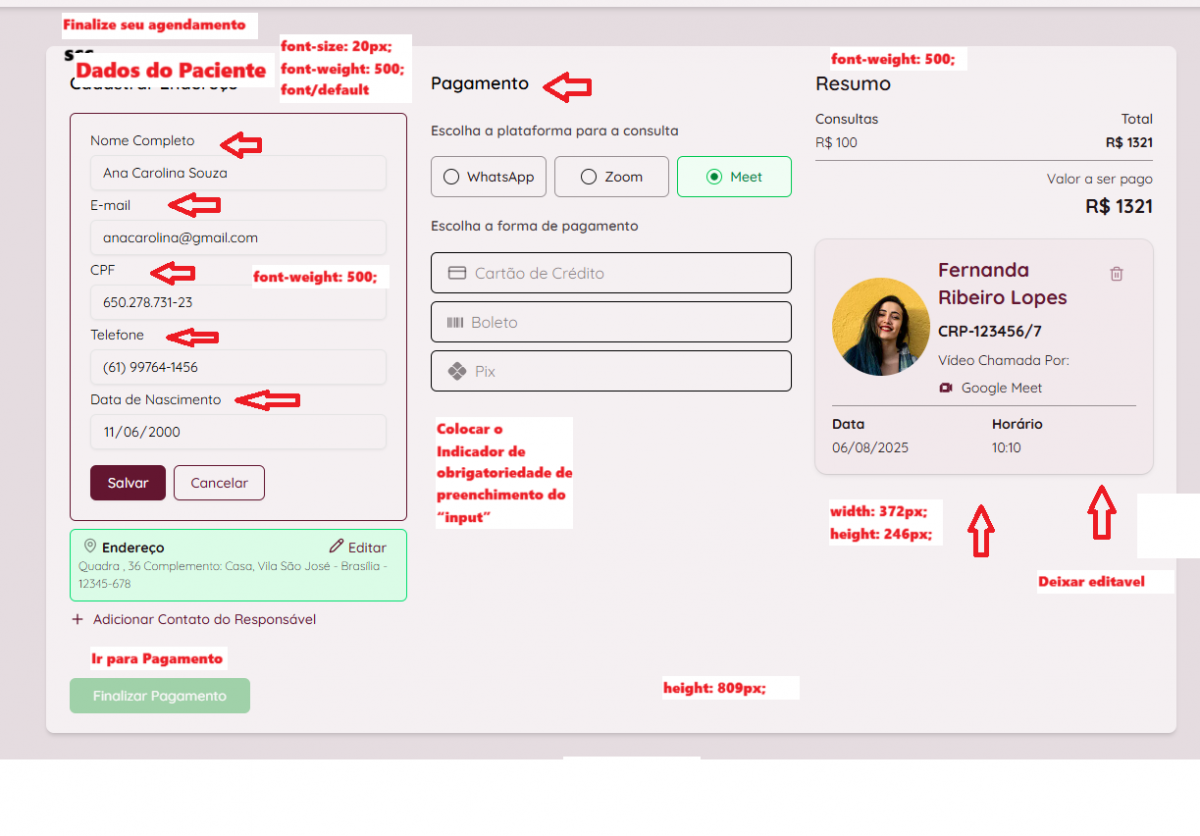
Task: Select the WhatsApp radio option
Action: coord(451,177)
